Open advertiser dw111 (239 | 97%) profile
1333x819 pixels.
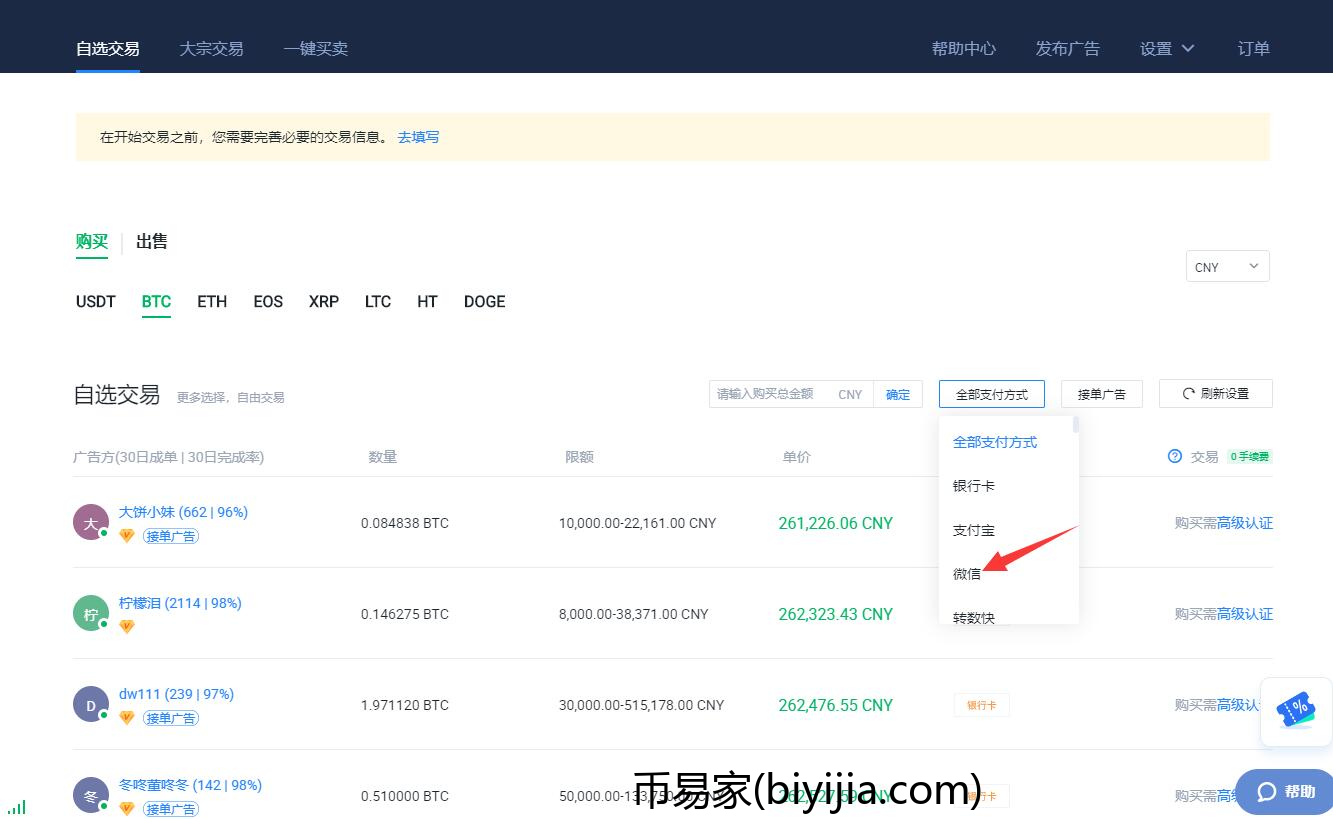(x=176, y=694)
